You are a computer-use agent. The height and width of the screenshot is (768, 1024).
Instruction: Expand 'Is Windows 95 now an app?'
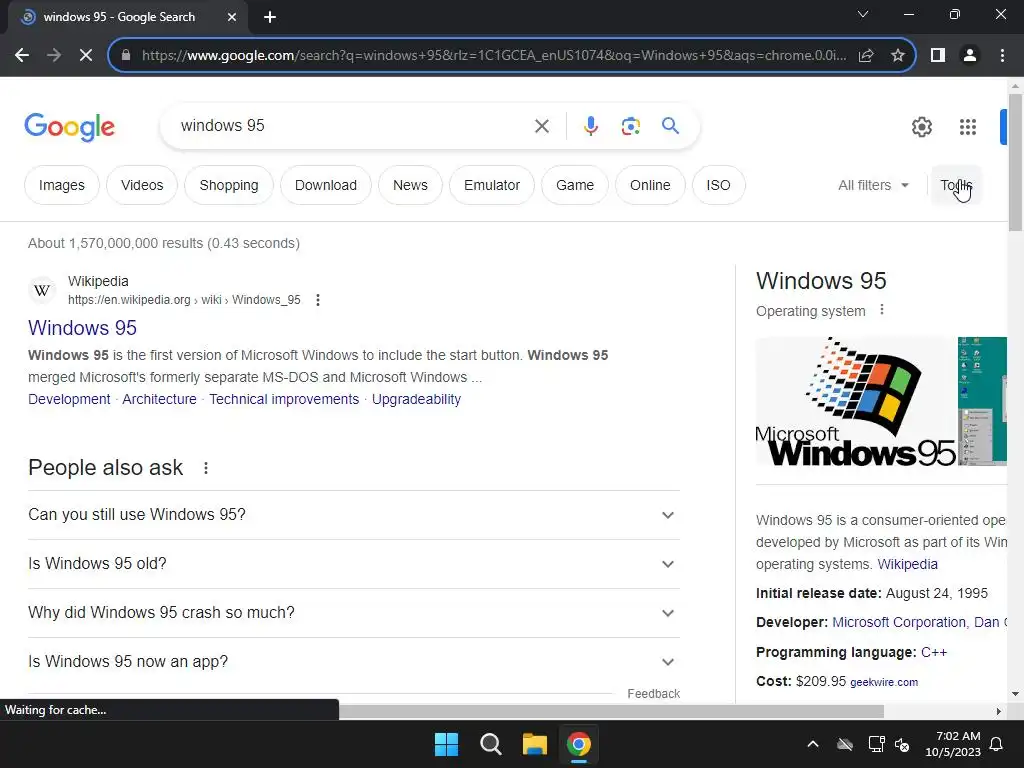point(354,662)
